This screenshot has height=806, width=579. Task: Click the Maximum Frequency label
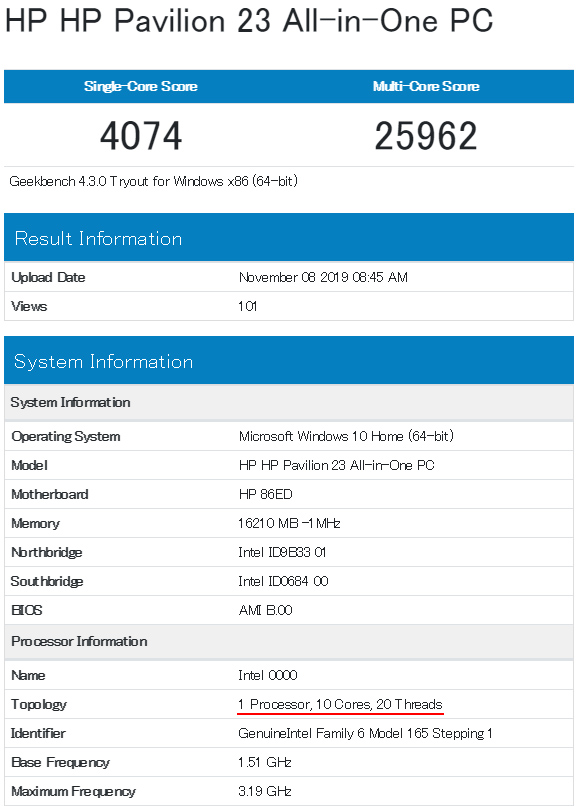74,792
